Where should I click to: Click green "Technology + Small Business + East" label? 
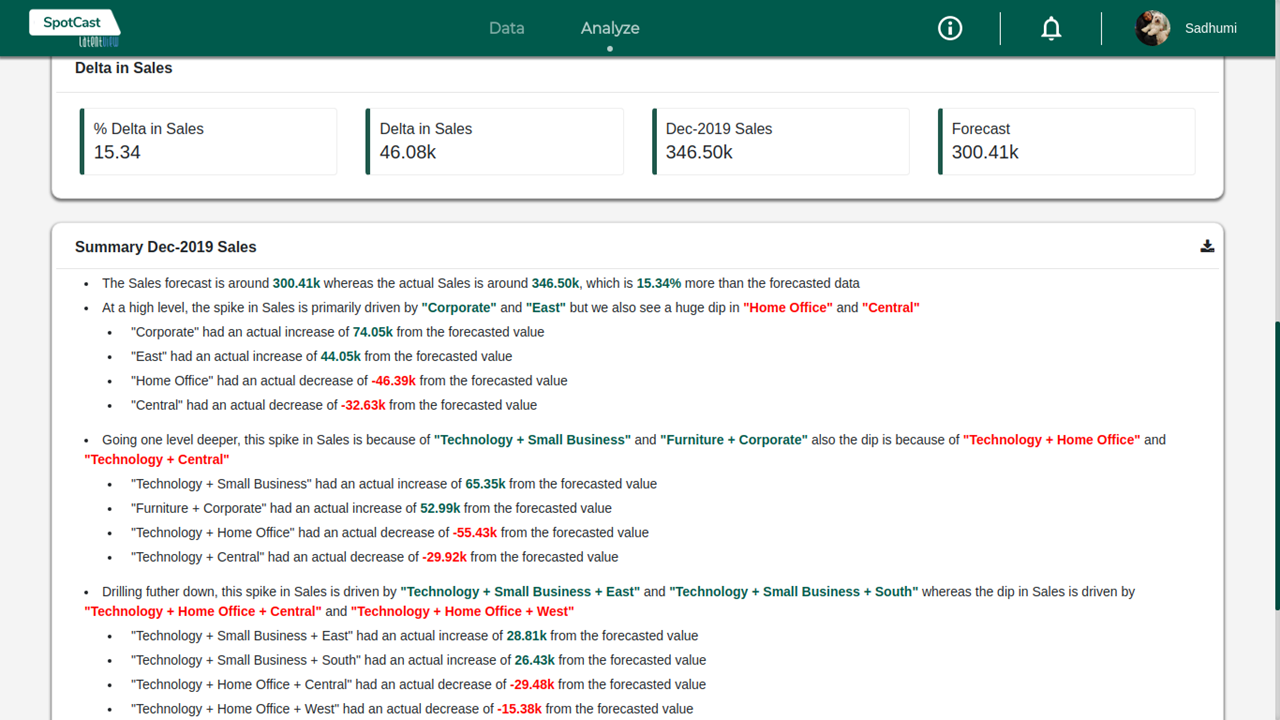coord(520,592)
